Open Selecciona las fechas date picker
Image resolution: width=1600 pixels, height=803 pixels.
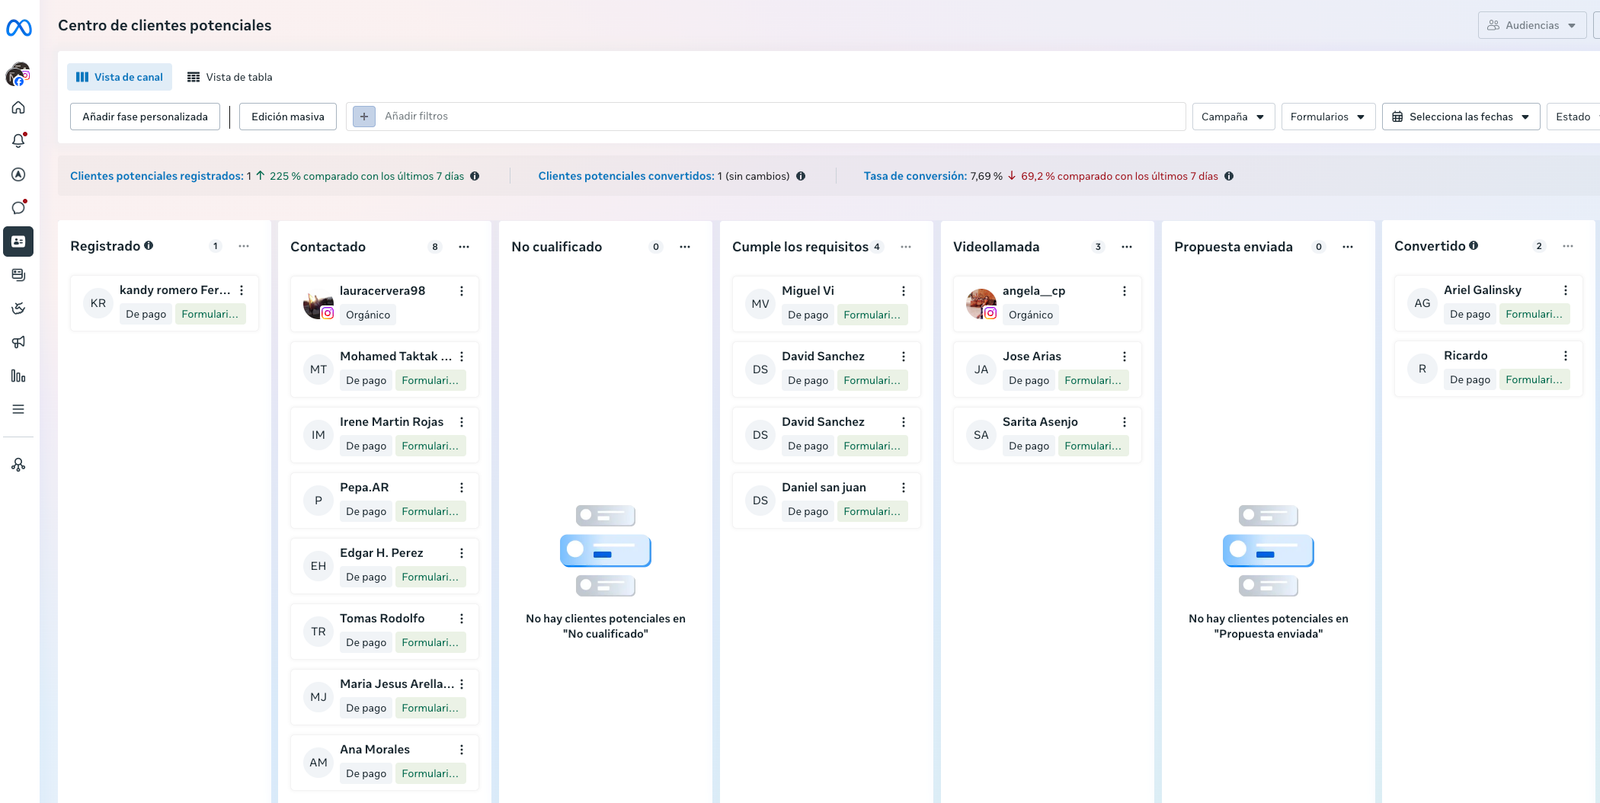(1461, 117)
